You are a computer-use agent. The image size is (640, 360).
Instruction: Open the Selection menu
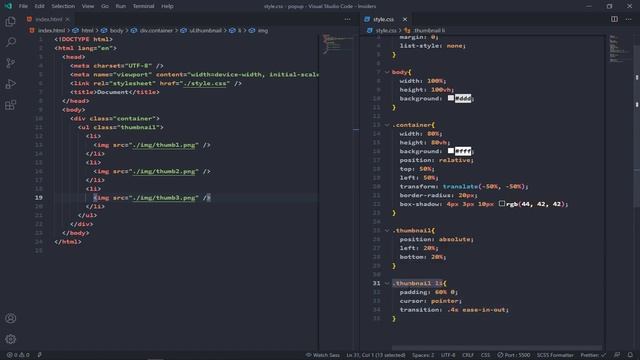pos(63,6)
